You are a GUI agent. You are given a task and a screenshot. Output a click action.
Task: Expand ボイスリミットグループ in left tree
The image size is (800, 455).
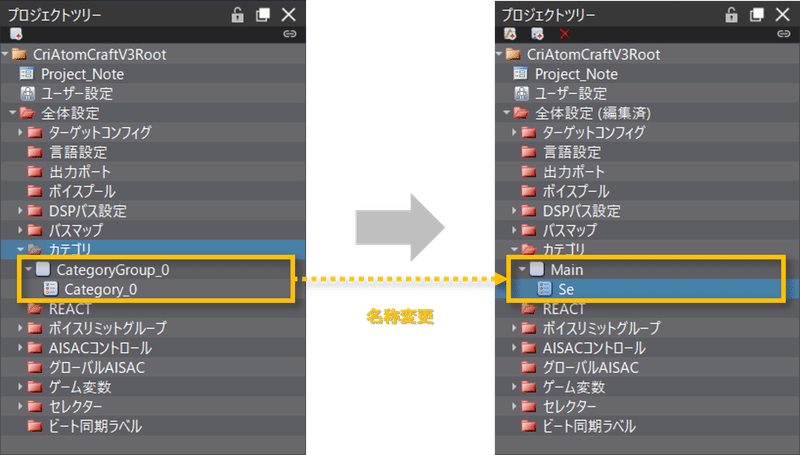pyautogui.click(x=20, y=328)
